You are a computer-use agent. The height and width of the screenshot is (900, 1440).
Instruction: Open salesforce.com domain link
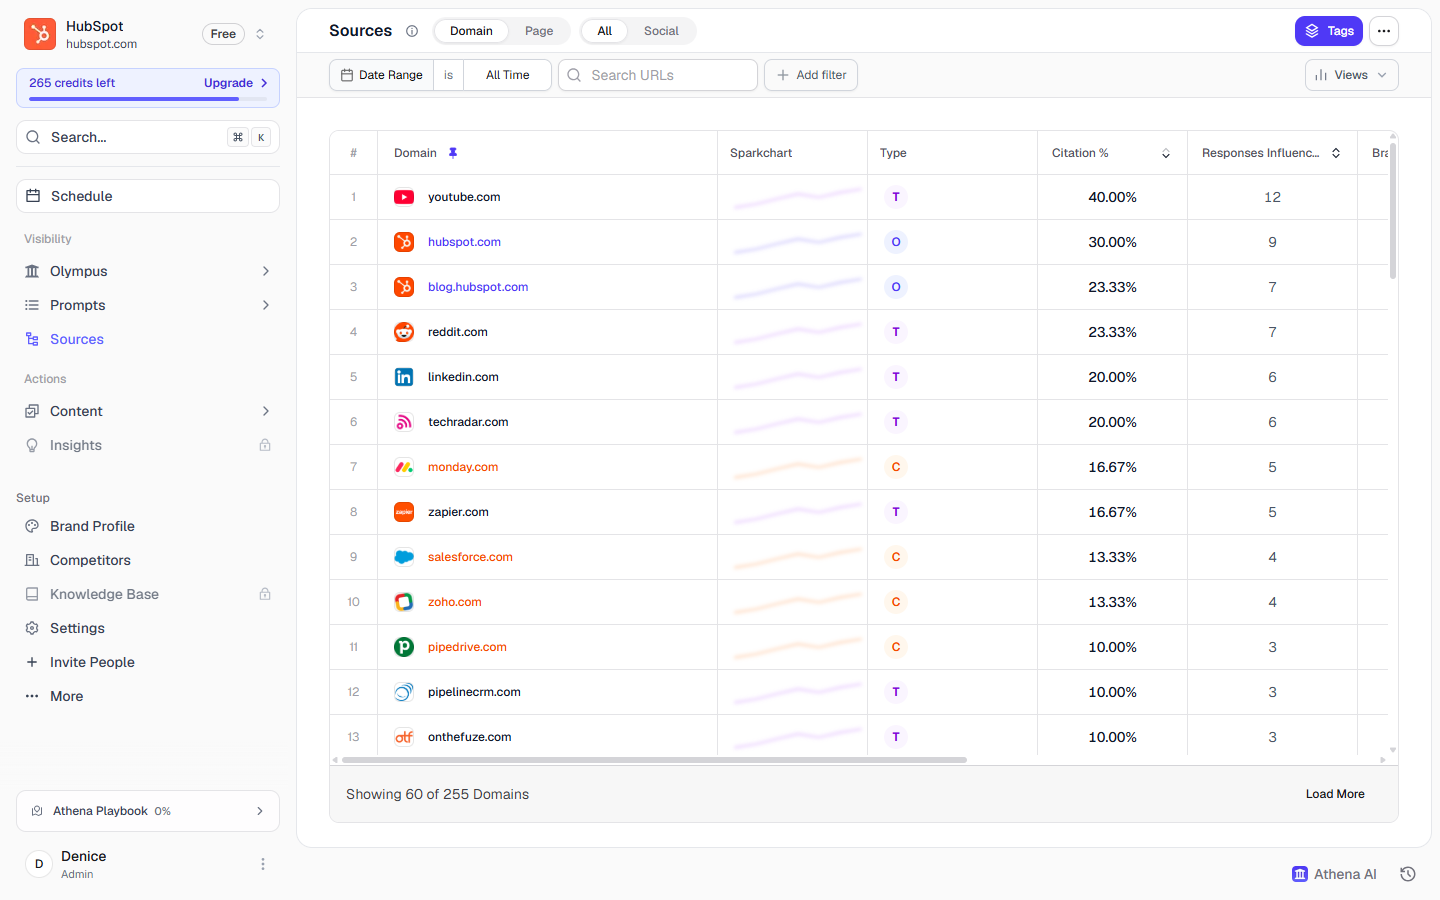click(470, 557)
